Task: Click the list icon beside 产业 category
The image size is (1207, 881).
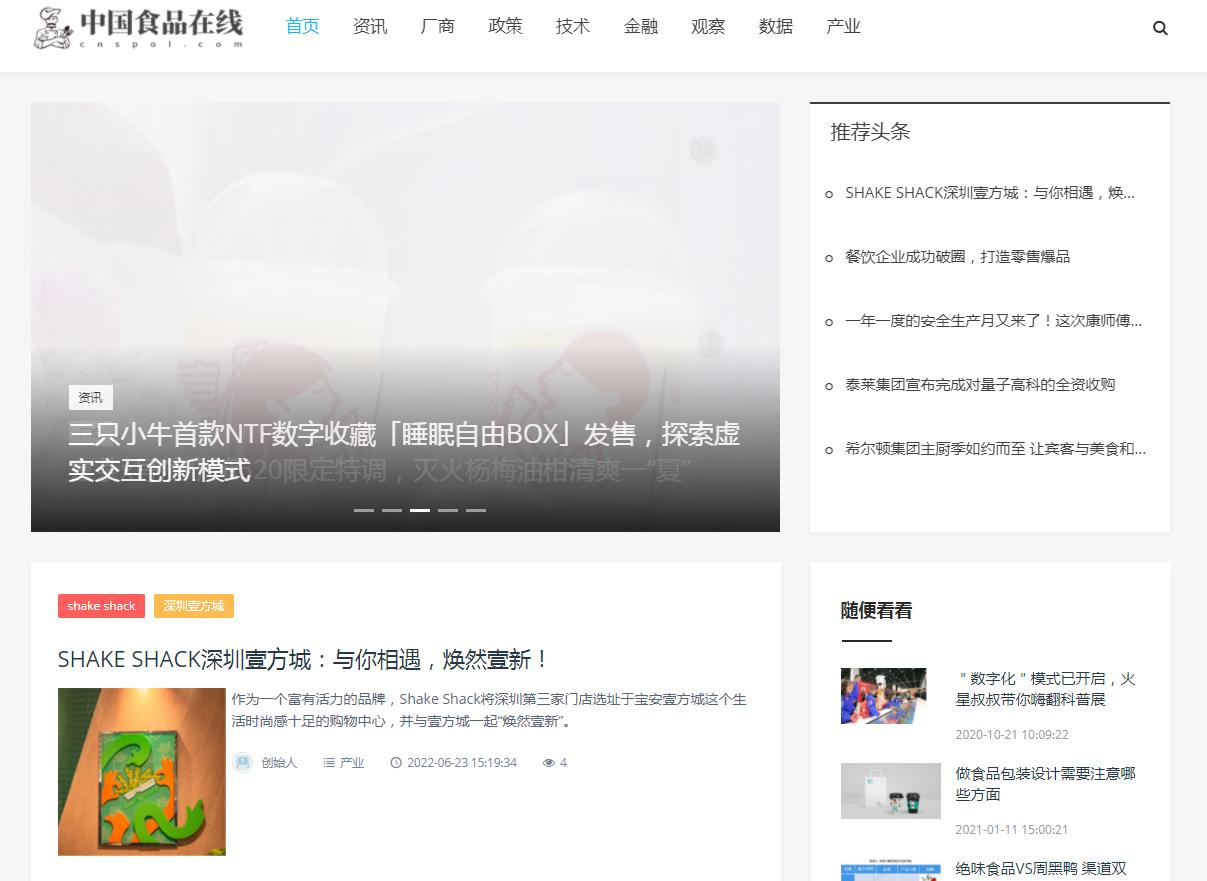Action: [329, 763]
